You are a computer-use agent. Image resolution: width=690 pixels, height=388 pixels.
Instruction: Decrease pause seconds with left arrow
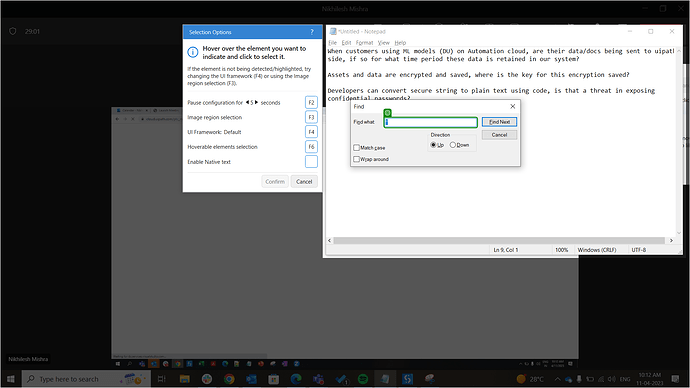(x=247, y=102)
